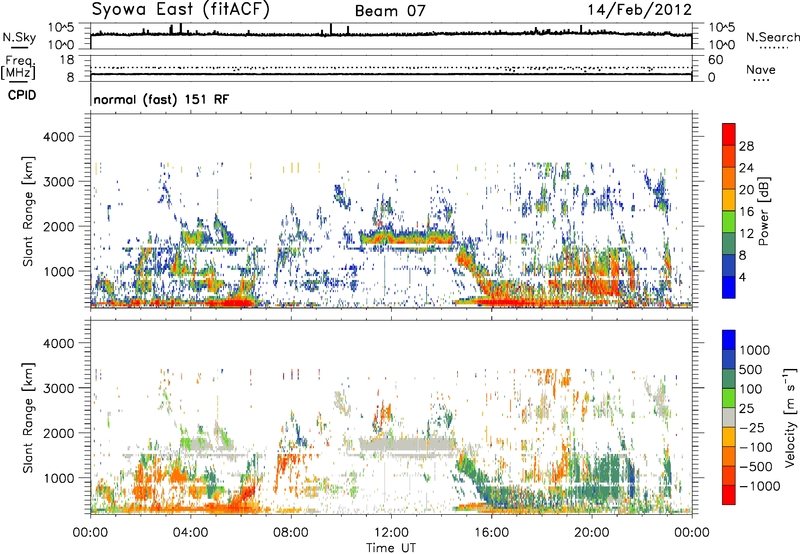Click the tall noise spike near 09:30 in N.Sky panel
The width and height of the screenshot is (800, 554).
tap(331, 29)
